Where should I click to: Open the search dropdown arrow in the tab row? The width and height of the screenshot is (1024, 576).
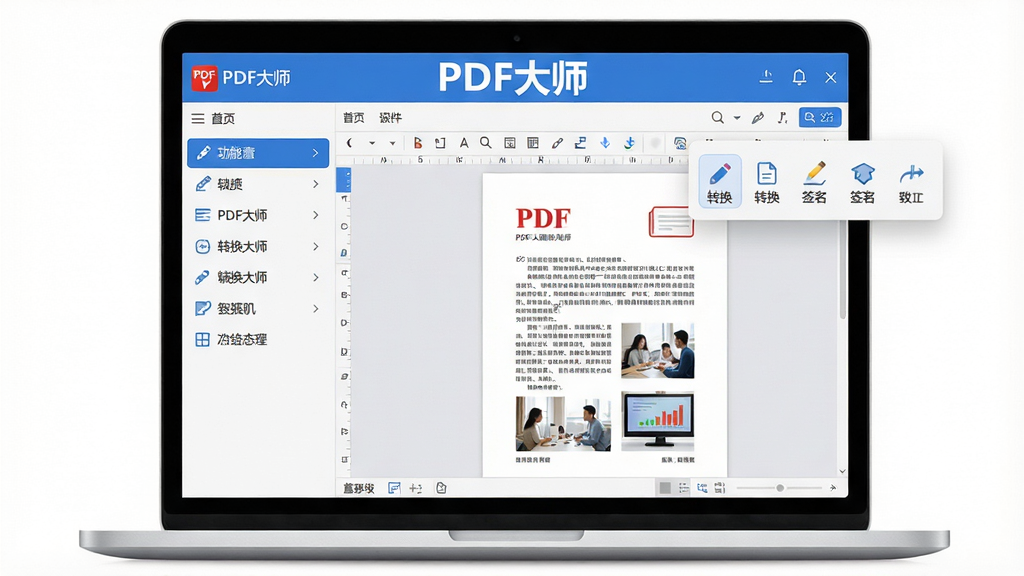(737, 118)
